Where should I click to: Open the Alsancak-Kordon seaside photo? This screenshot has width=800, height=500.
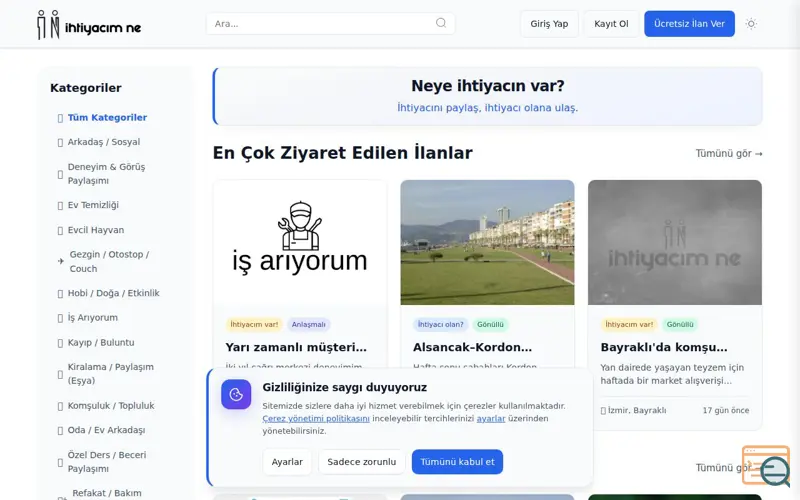(487, 242)
